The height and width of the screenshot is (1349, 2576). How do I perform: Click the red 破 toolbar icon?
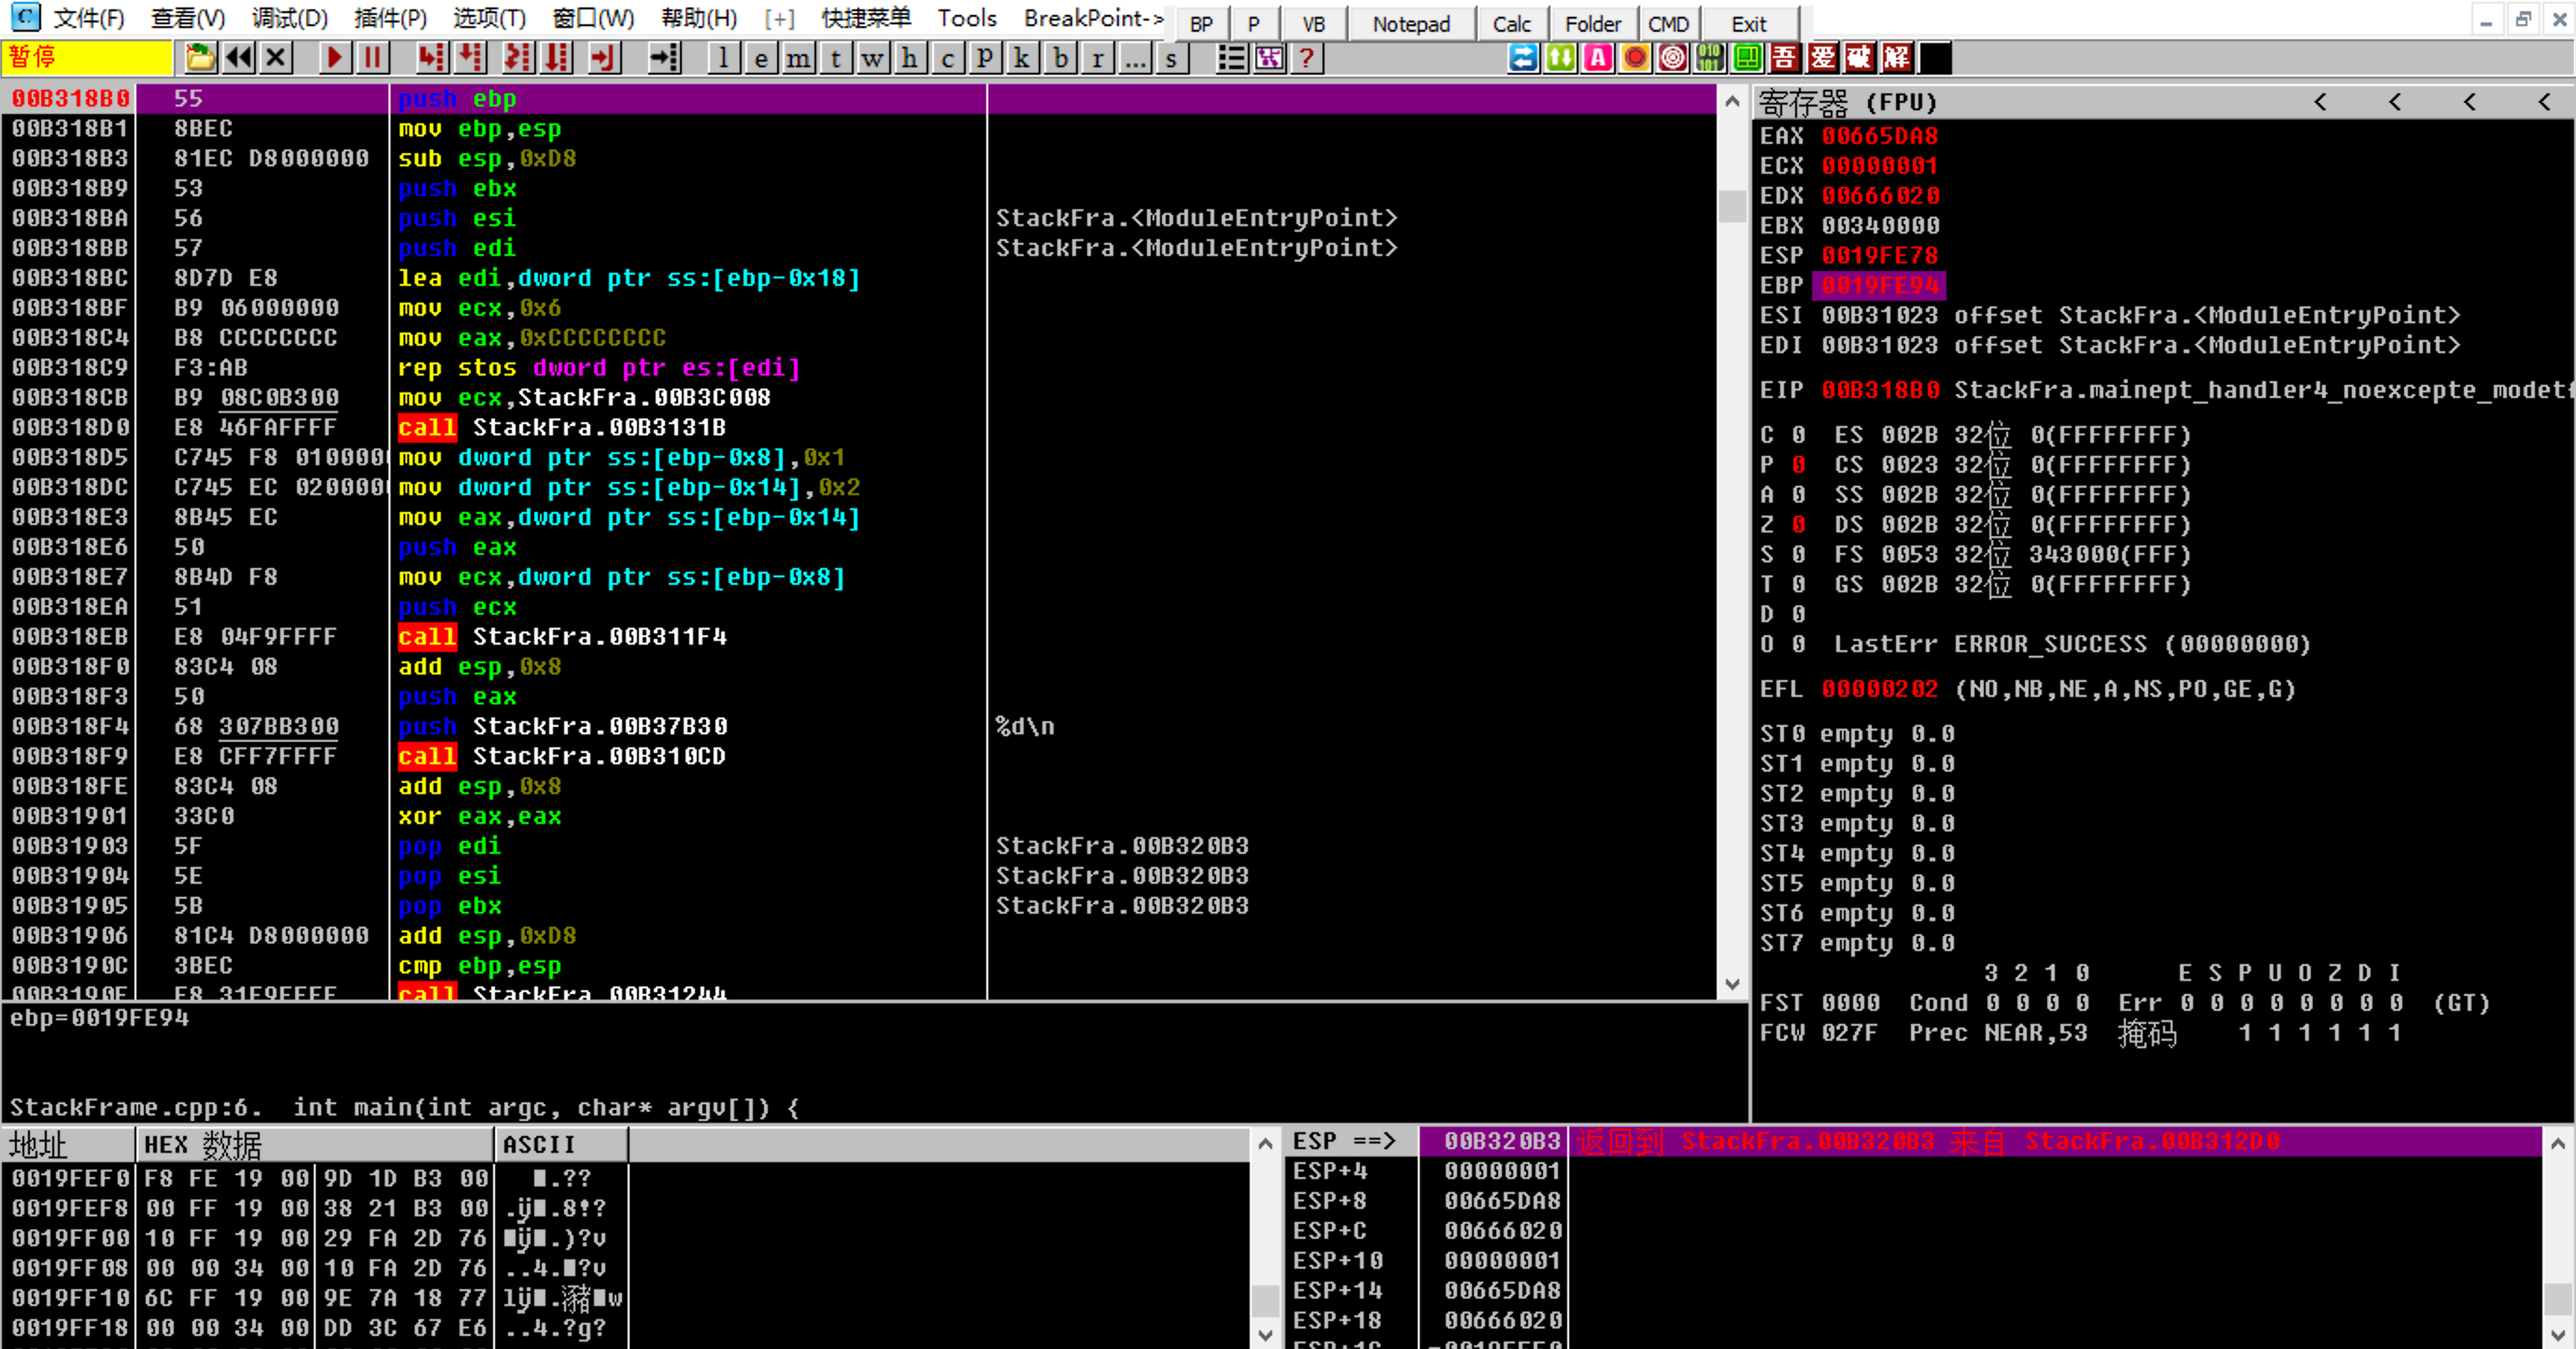tap(1859, 58)
